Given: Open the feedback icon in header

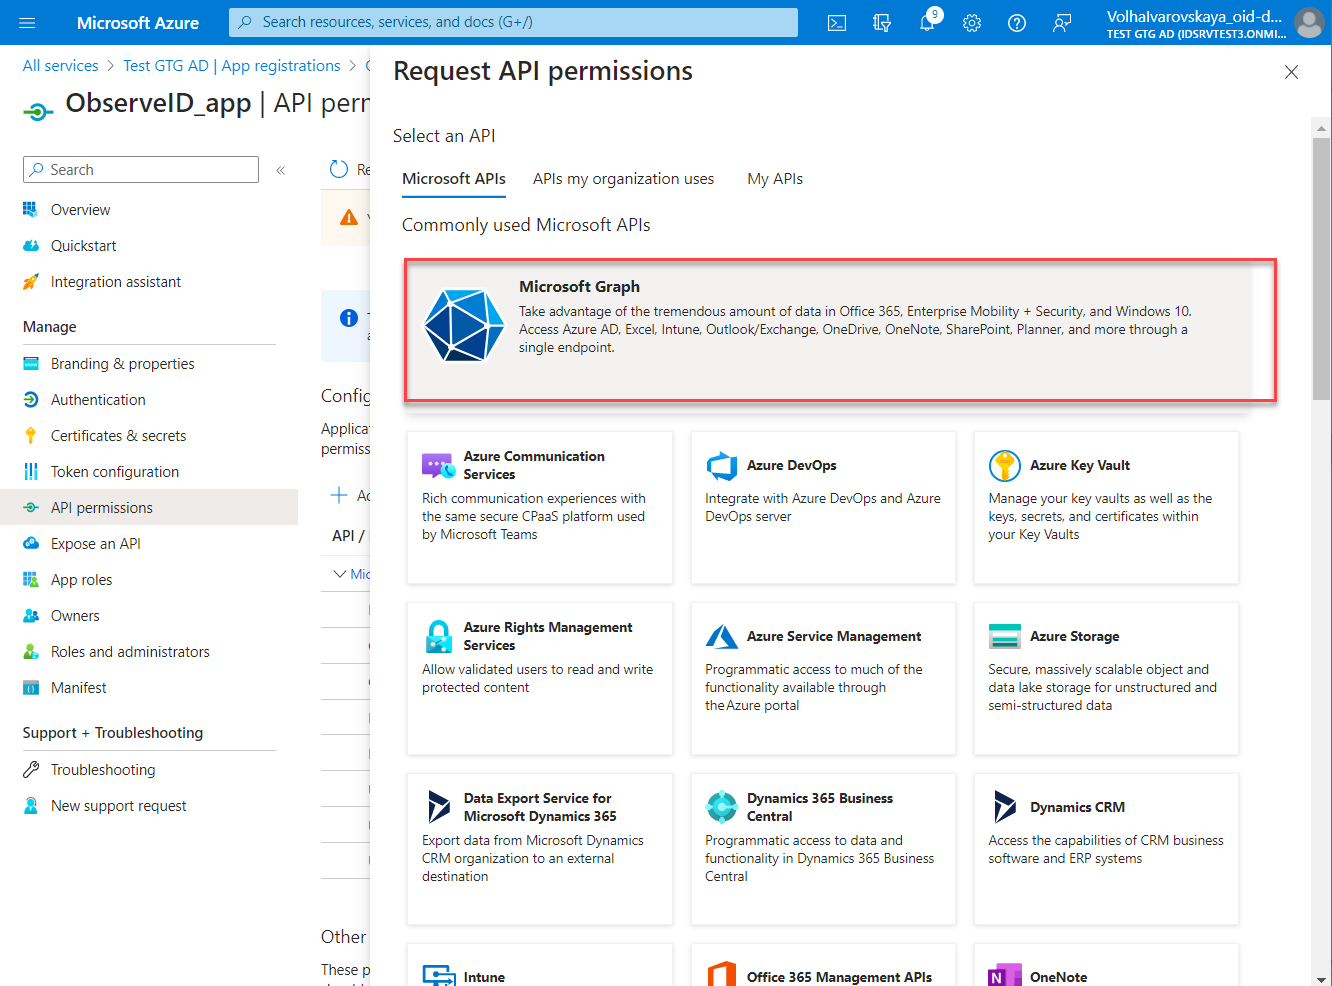Looking at the screenshot, I should pos(1062,23).
